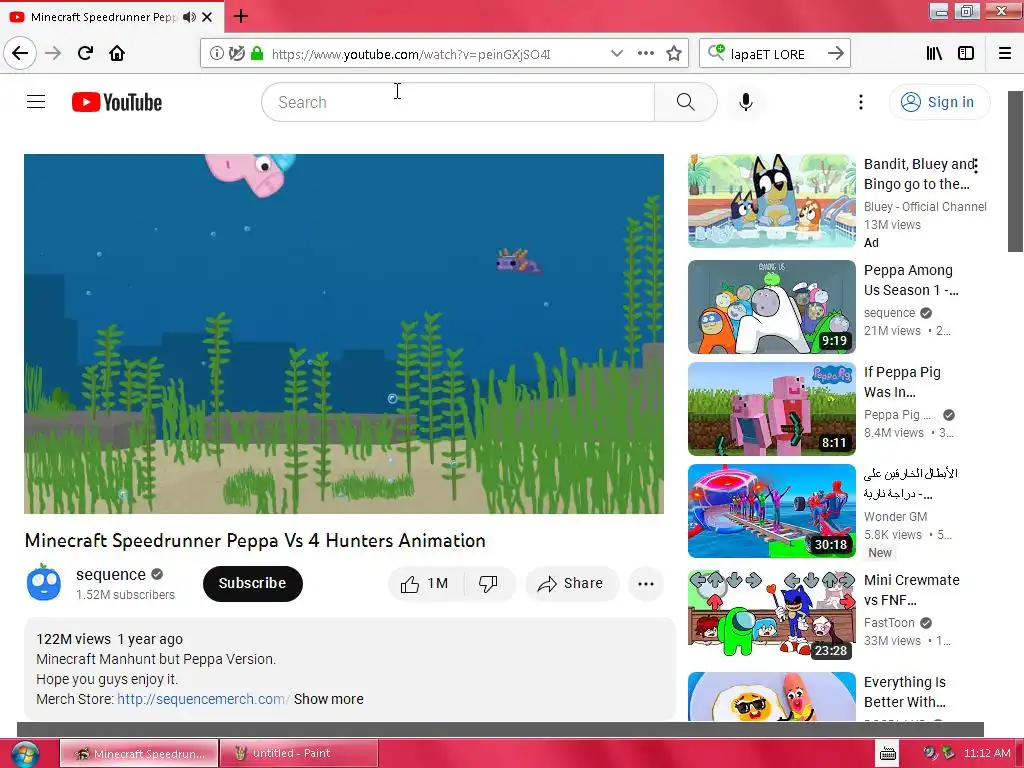
Task: Close the Minecraft Speedrunner tab
Action: tap(207, 17)
